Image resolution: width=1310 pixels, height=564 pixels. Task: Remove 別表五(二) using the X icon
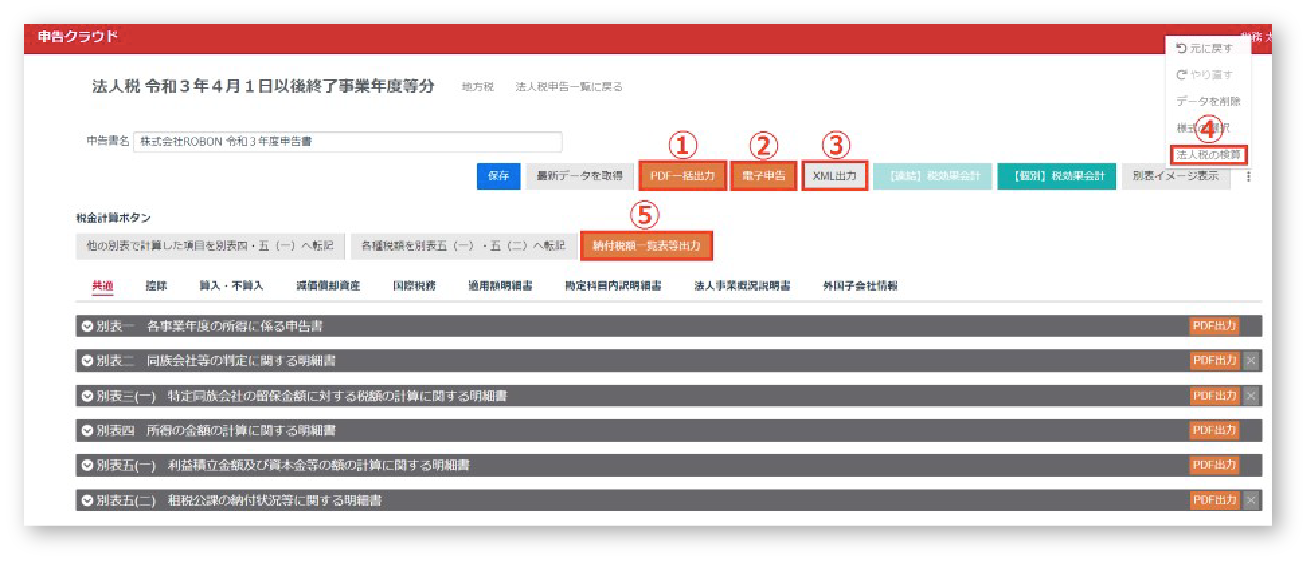tap(1251, 500)
